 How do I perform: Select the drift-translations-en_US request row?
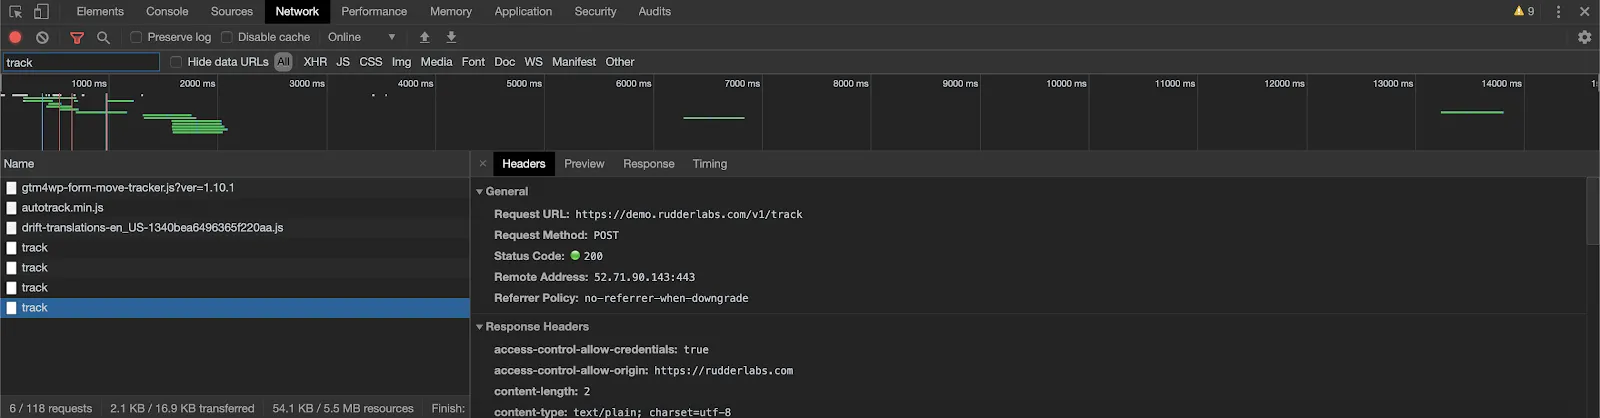tap(235, 228)
